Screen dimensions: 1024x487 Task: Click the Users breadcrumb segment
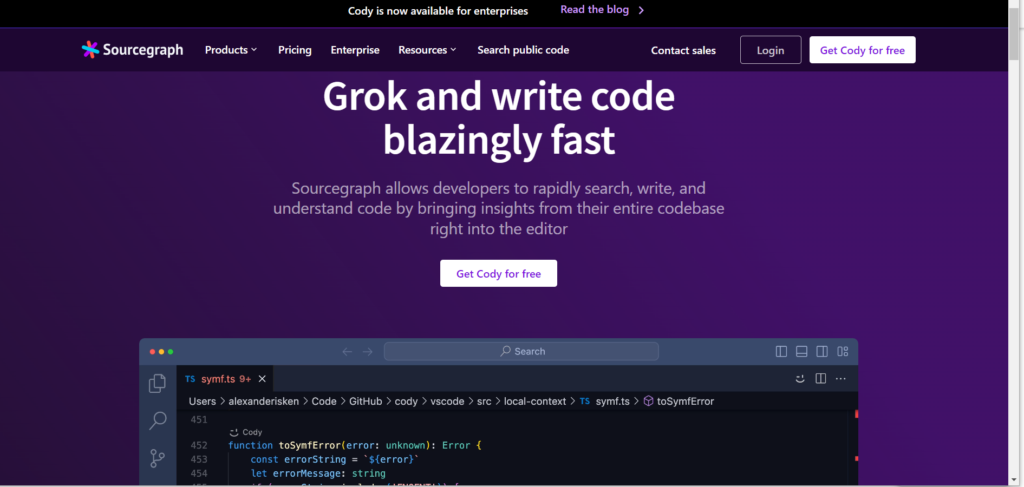(x=202, y=401)
